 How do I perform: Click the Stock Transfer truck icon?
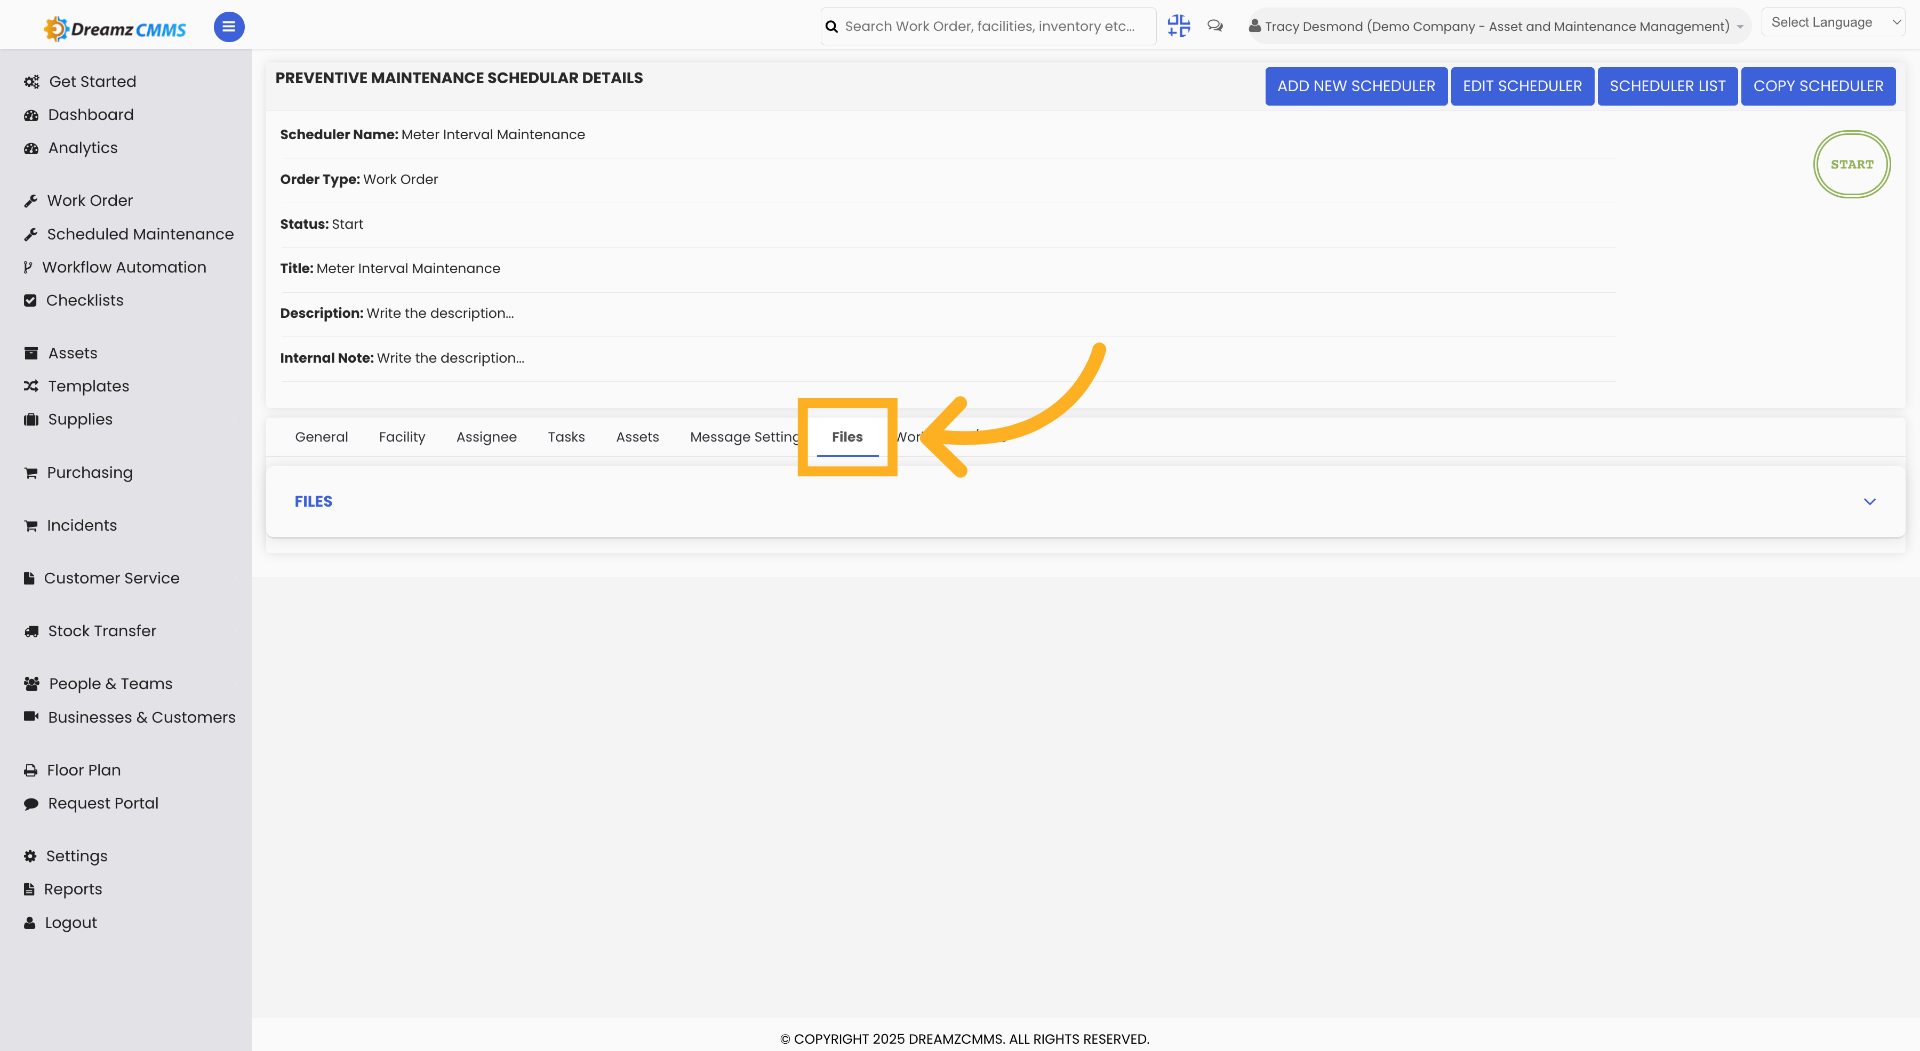tap(31, 631)
